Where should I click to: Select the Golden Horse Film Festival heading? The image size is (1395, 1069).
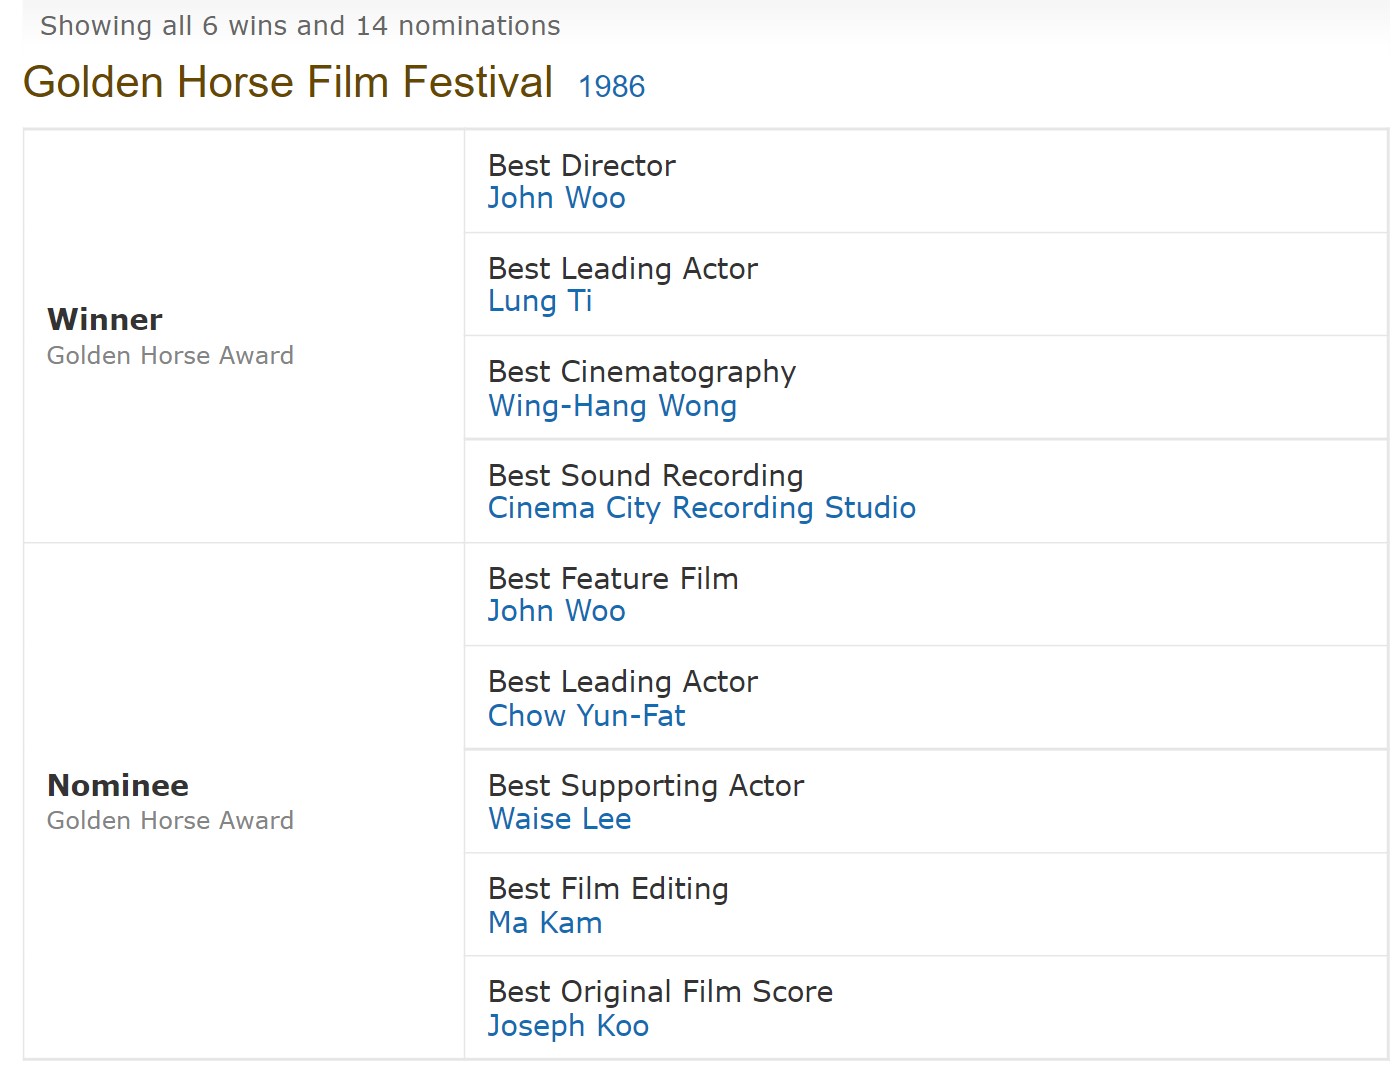pos(288,82)
